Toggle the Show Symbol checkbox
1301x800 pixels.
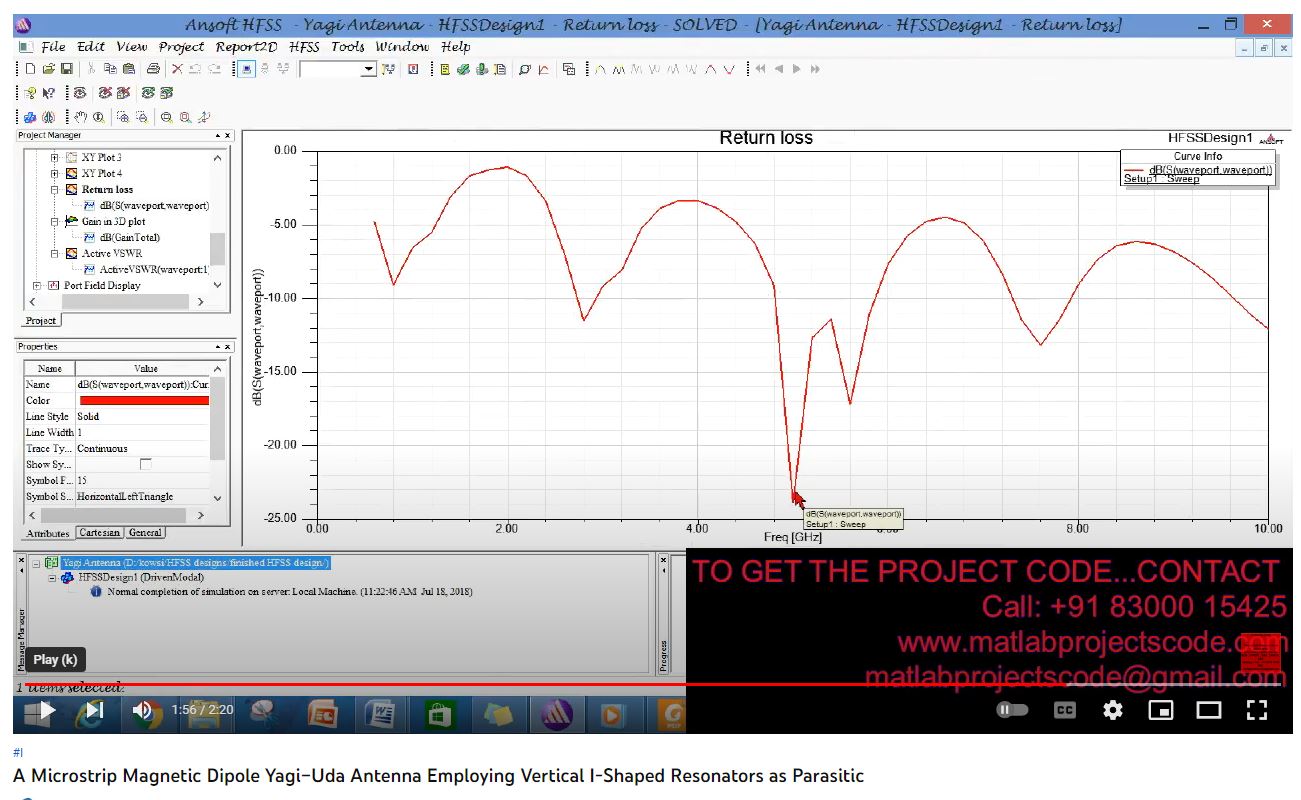click(146, 465)
